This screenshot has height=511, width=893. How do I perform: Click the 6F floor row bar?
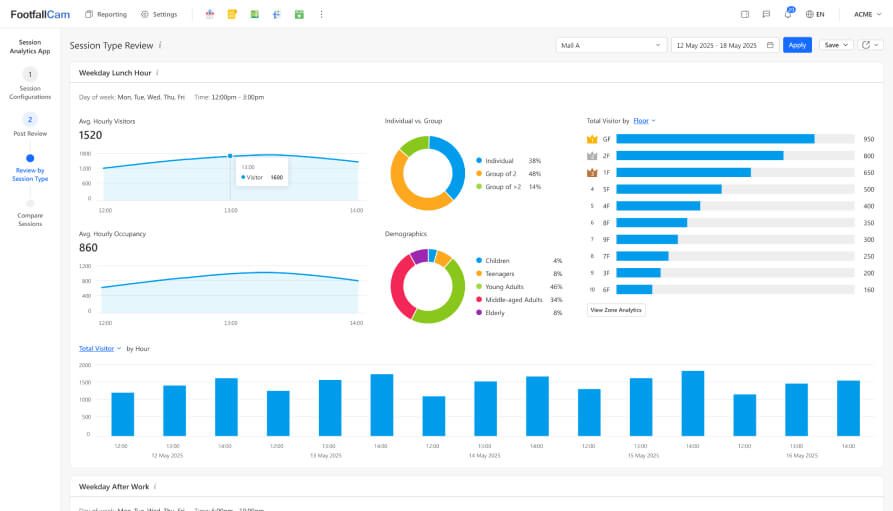(634, 289)
